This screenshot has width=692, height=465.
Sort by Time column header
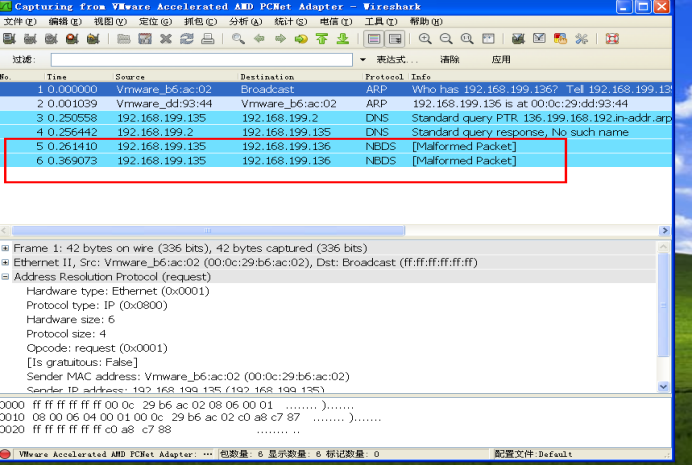click(79, 77)
